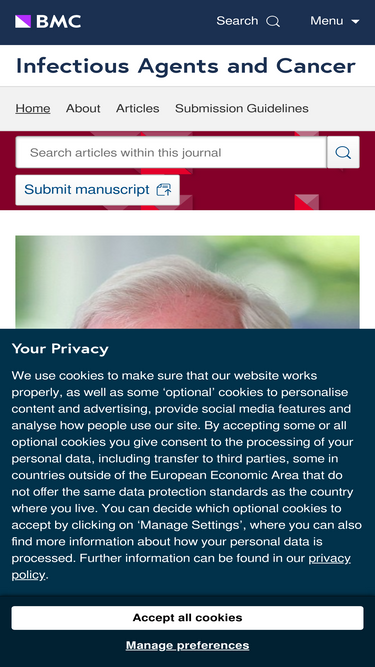Expand the Menu dropdown arrow

355,22
